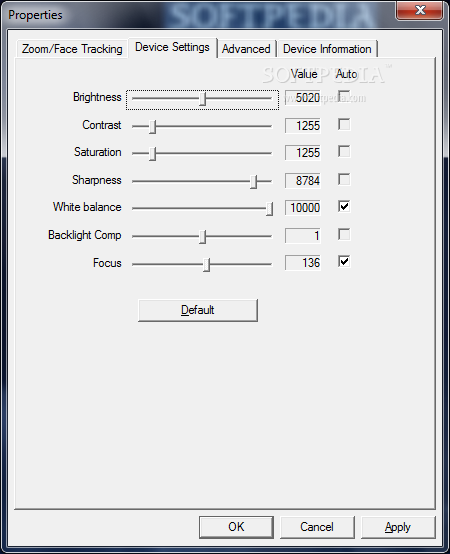Click the Brightness value field 5020
The width and height of the screenshot is (450, 554).
pyautogui.click(x=303, y=98)
